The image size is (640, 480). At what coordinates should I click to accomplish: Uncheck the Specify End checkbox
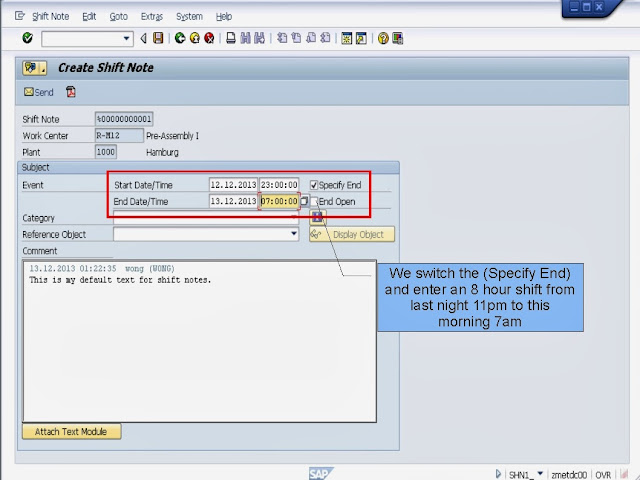pyautogui.click(x=313, y=185)
